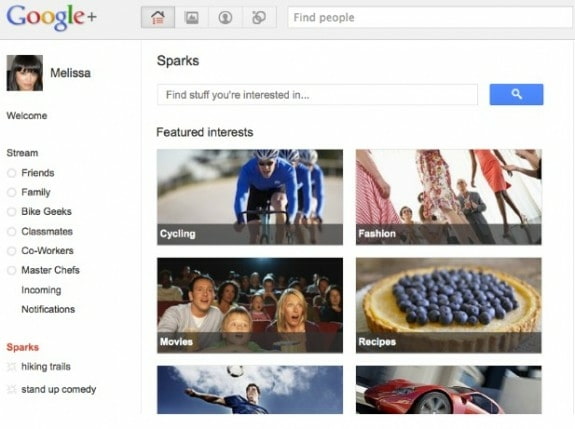This screenshot has width=575, height=429.
Task: Open the Notifications link
Action: pyautogui.click(x=48, y=309)
